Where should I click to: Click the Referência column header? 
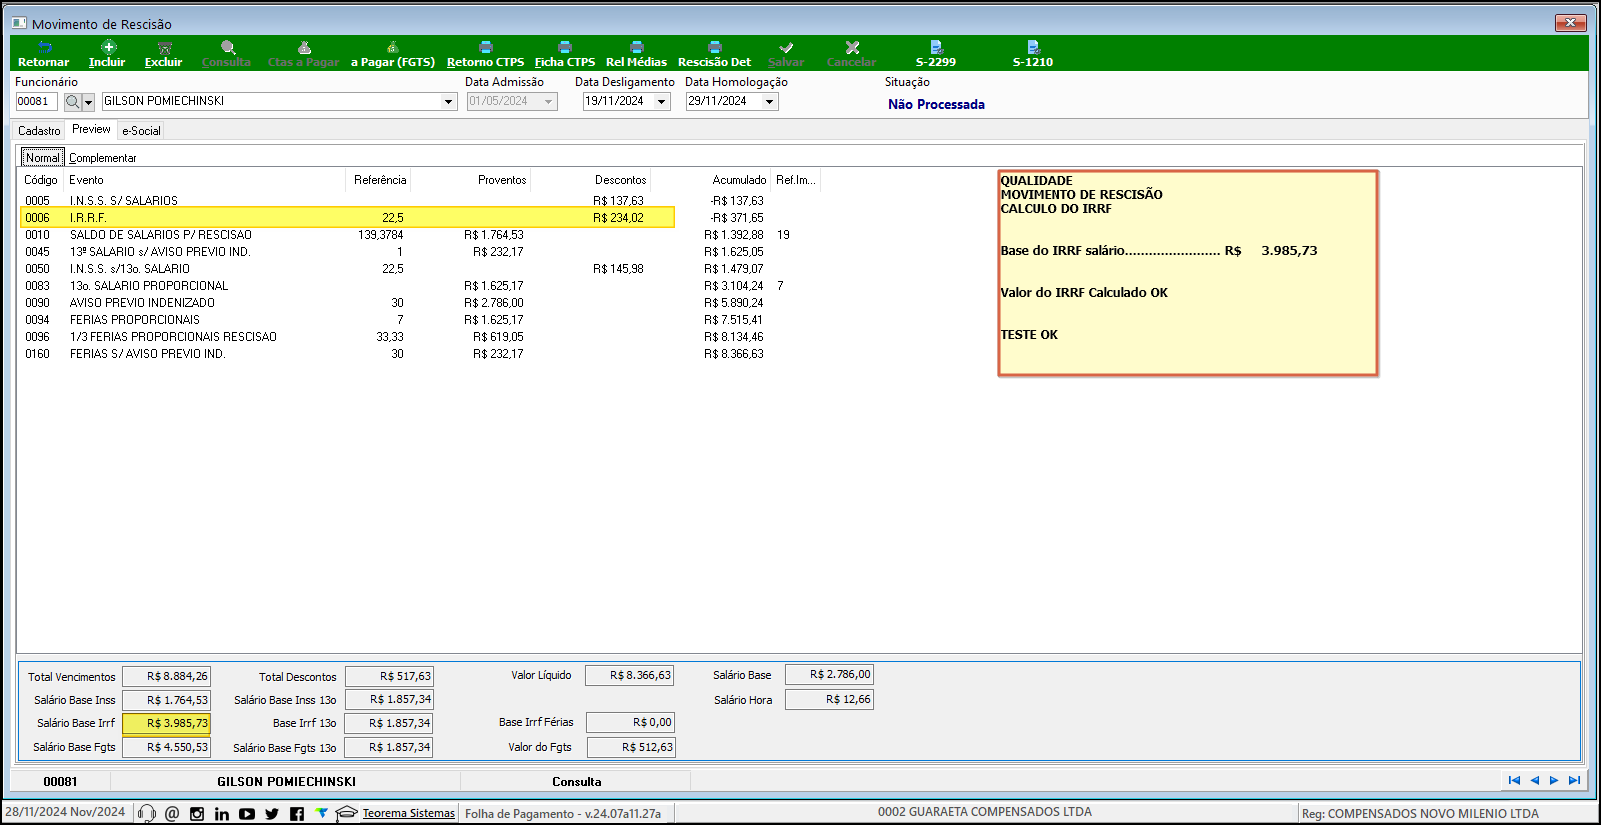tap(378, 180)
